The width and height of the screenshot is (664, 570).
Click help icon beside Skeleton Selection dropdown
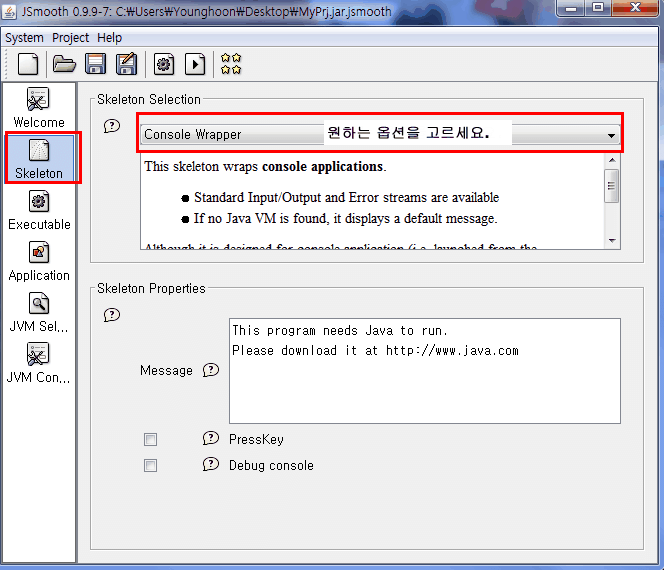pos(112,126)
